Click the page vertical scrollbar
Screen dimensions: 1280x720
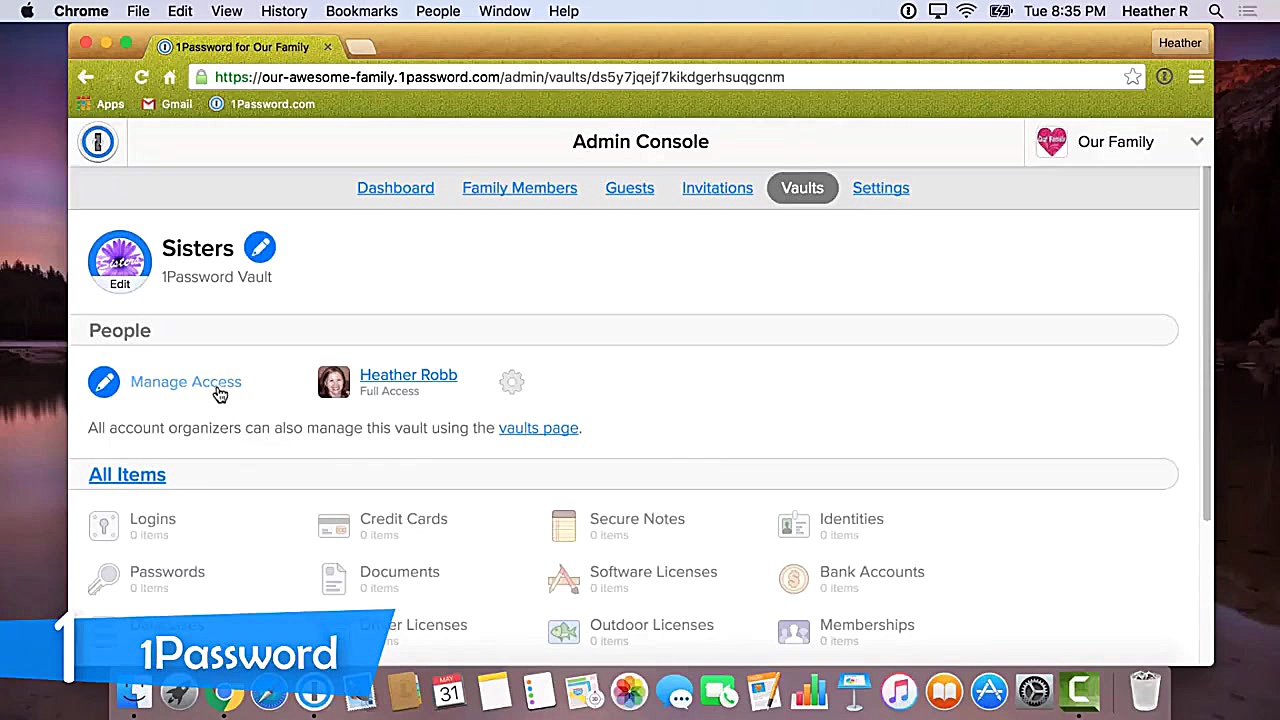[1207, 345]
